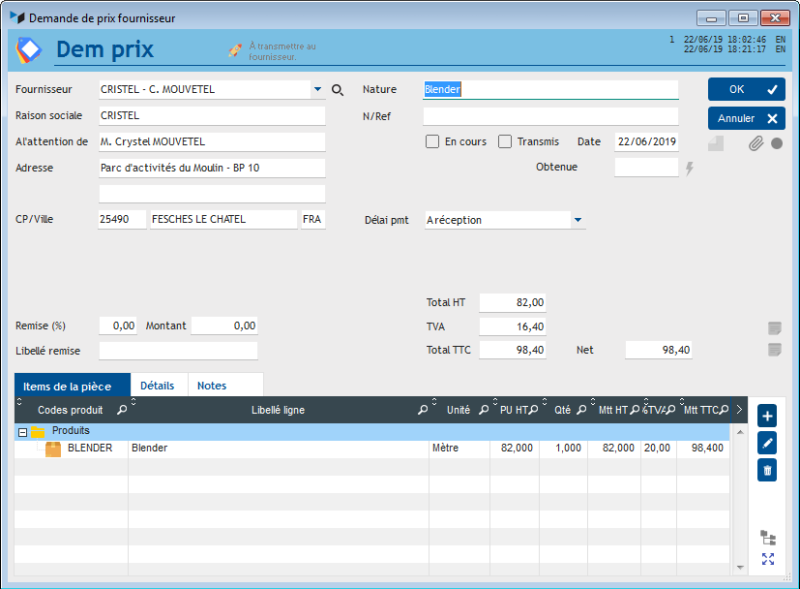Viewport: 800px width, 589px height.
Task: Click the lightning bolt beside Obtenue
Action: pyautogui.click(x=689, y=168)
